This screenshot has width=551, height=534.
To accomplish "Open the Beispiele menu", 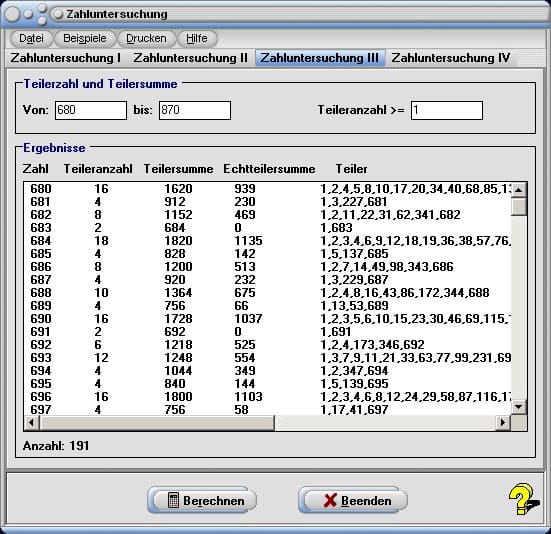I will pyautogui.click(x=85, y=38).
